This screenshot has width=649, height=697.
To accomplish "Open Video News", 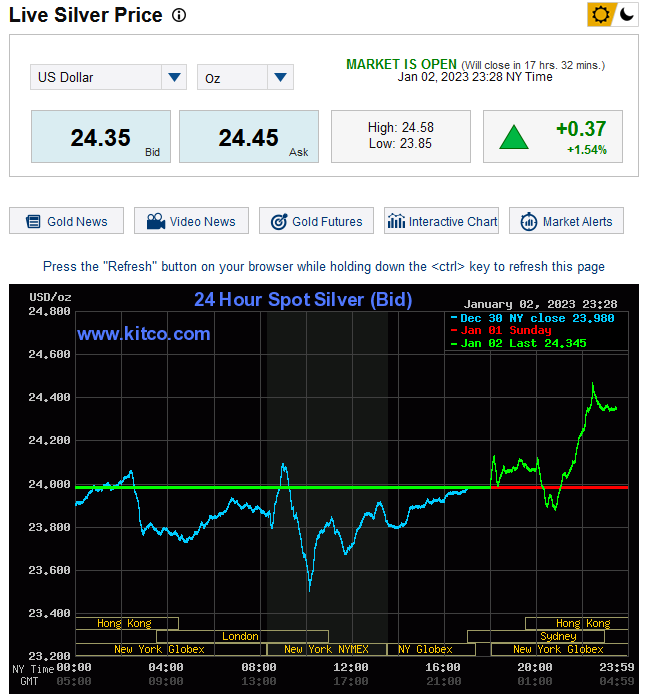I will tap(192, 221).
